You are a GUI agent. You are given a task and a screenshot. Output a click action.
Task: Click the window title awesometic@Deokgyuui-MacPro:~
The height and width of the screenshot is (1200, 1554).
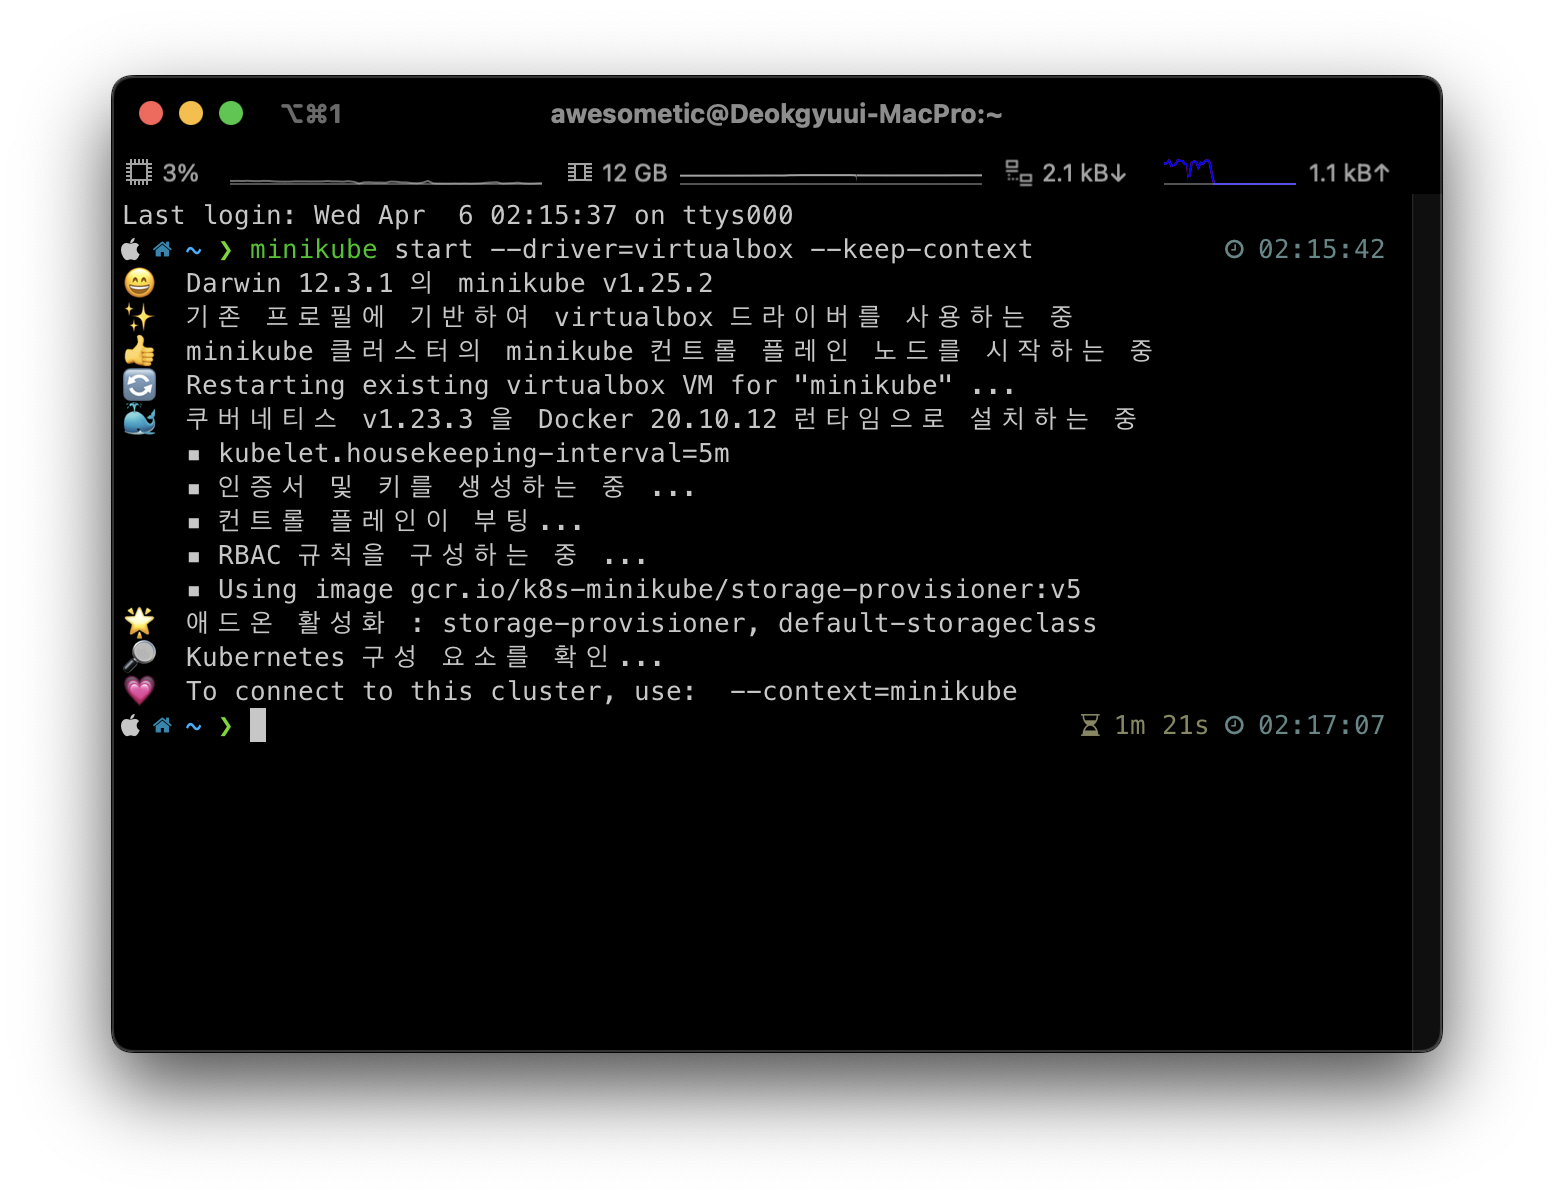[x=776, y=114]
